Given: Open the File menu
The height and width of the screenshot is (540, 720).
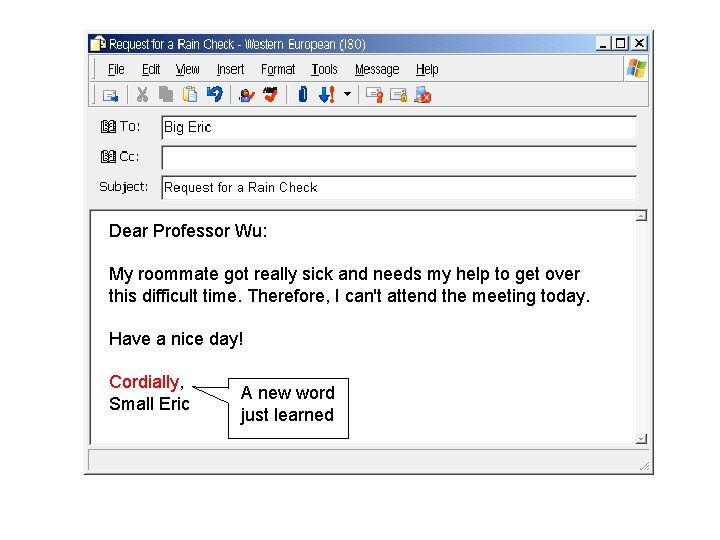Looking at the screenshot, I should coord(116,69).
